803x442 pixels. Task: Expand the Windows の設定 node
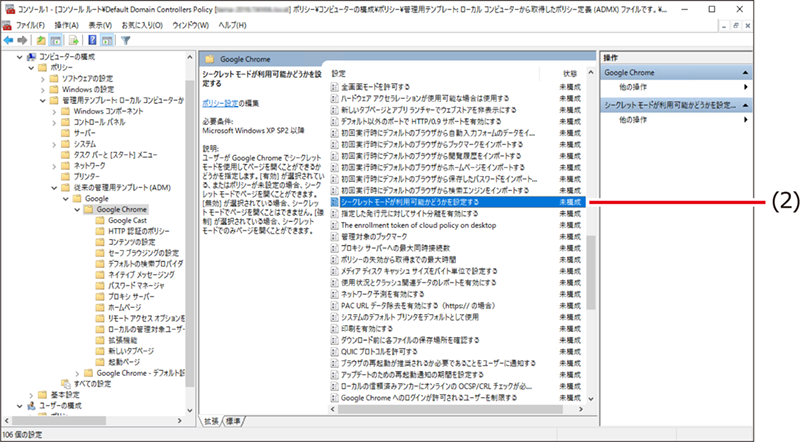(x=43, y=90)
